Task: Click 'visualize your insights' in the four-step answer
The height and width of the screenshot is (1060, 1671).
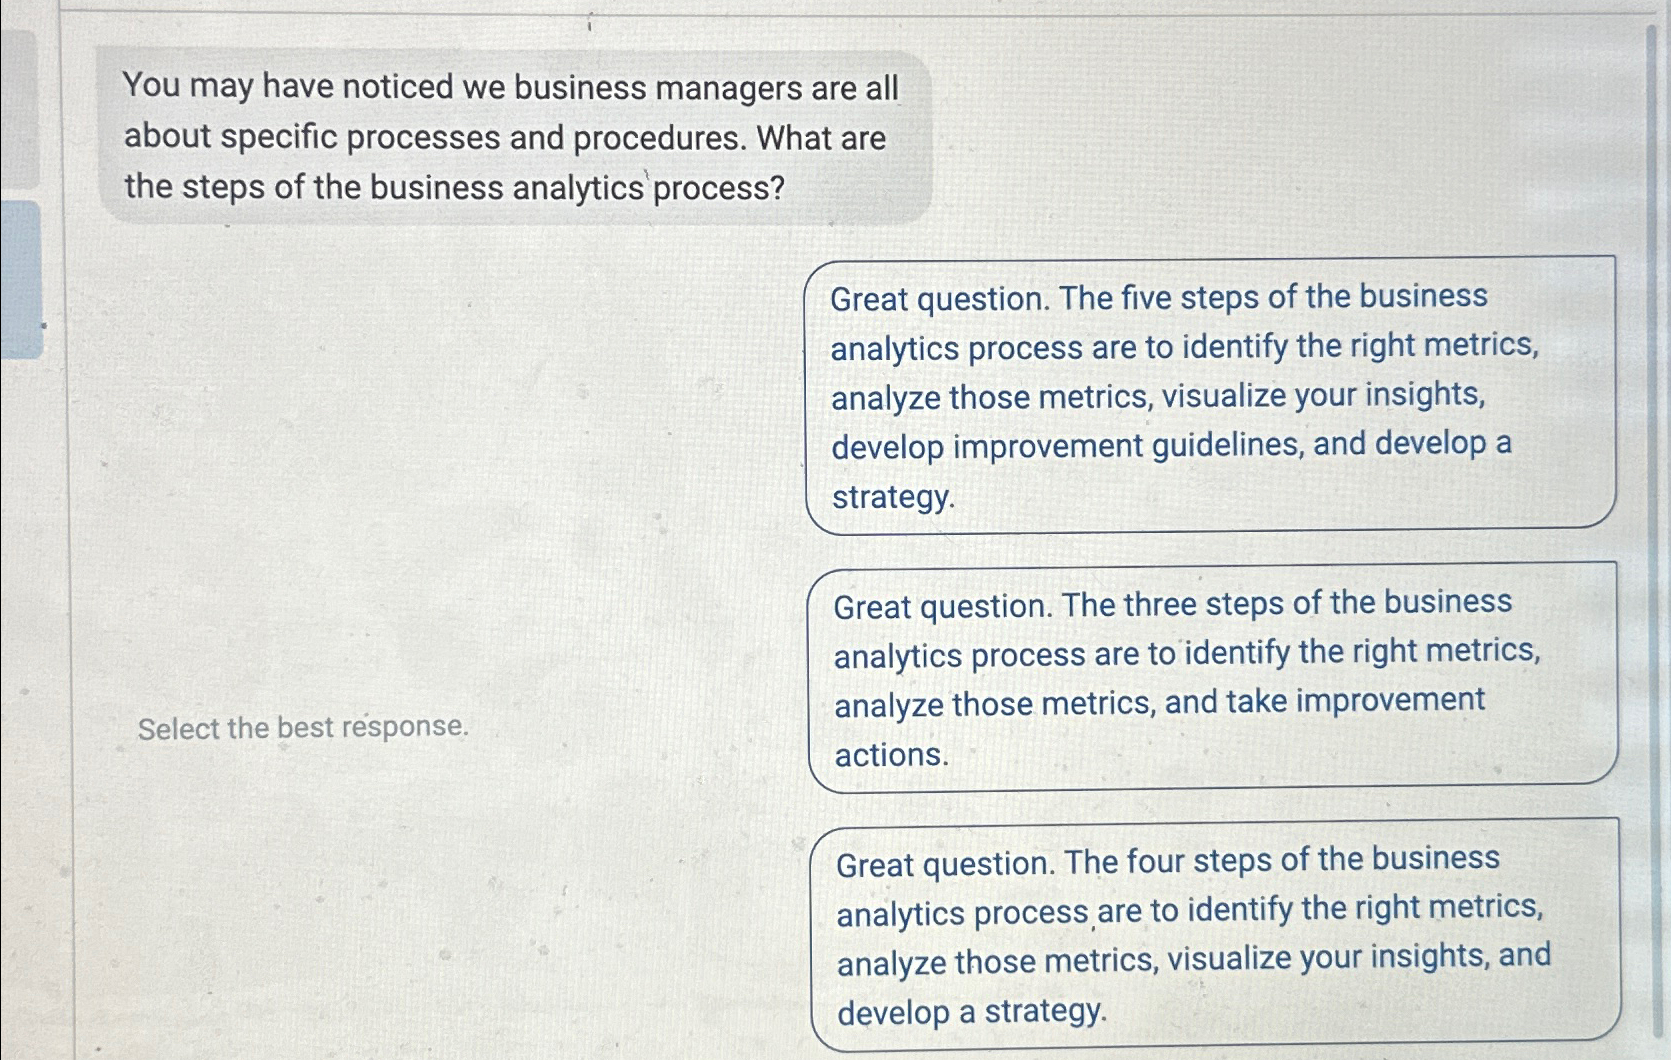Action: (1328, 958)
